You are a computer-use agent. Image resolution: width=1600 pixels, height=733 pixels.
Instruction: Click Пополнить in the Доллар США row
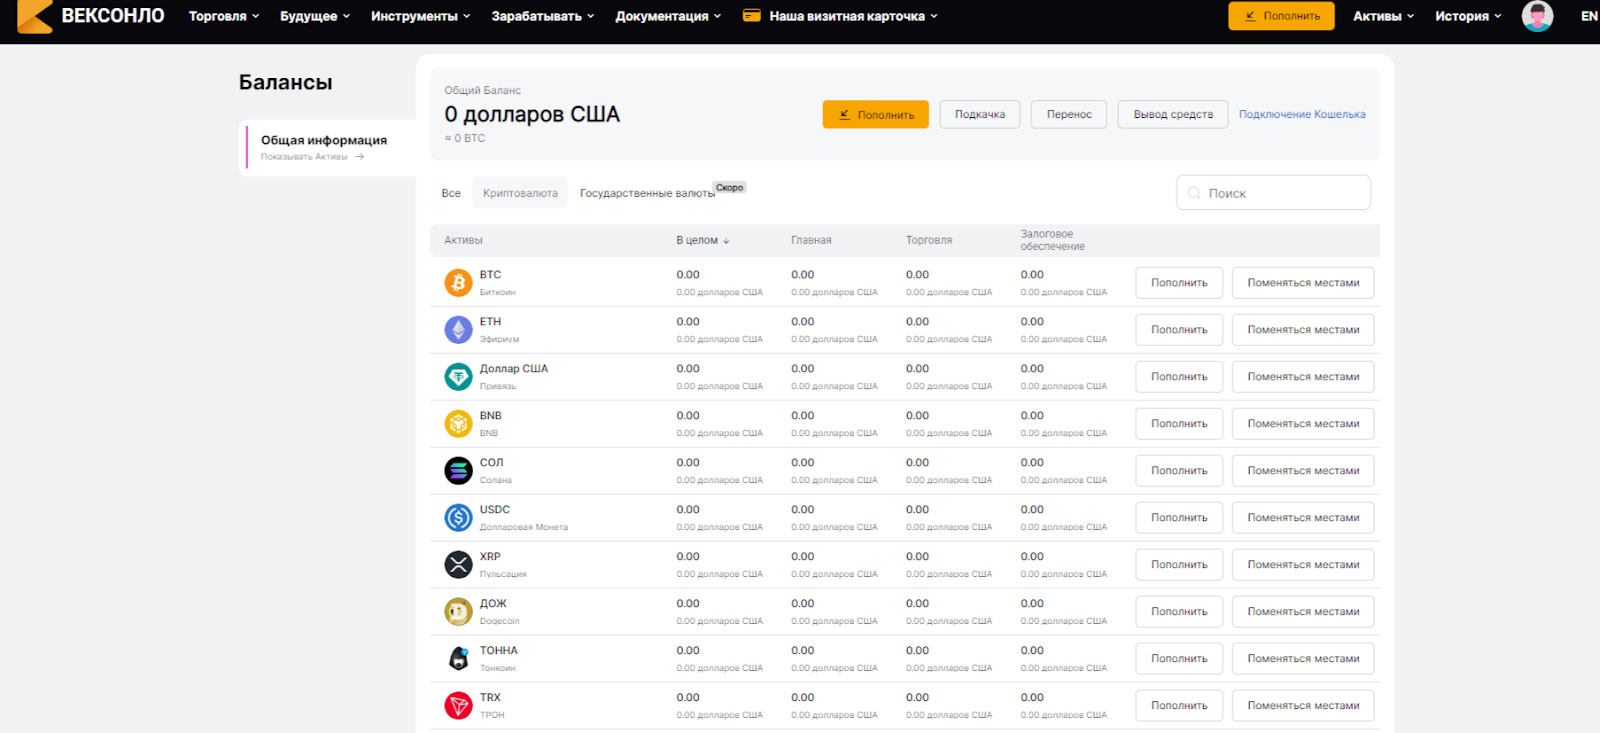coord(1179,377)
